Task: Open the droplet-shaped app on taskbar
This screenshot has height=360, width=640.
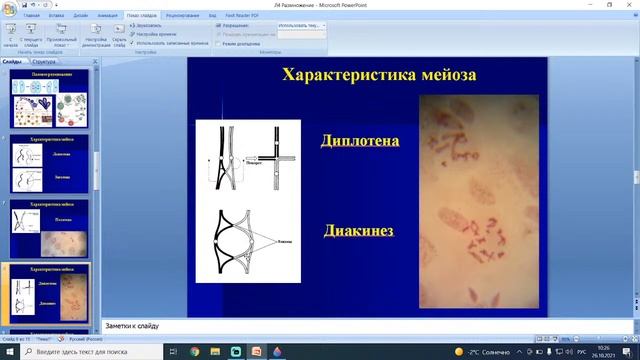Action: 277,351
